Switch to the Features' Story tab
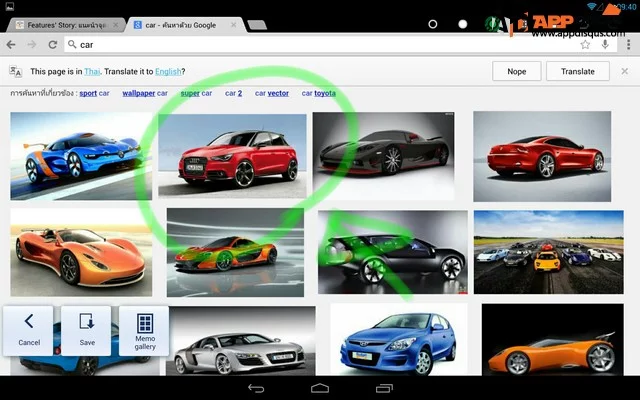Screen dimensions: 640x400 coord(66,25)
